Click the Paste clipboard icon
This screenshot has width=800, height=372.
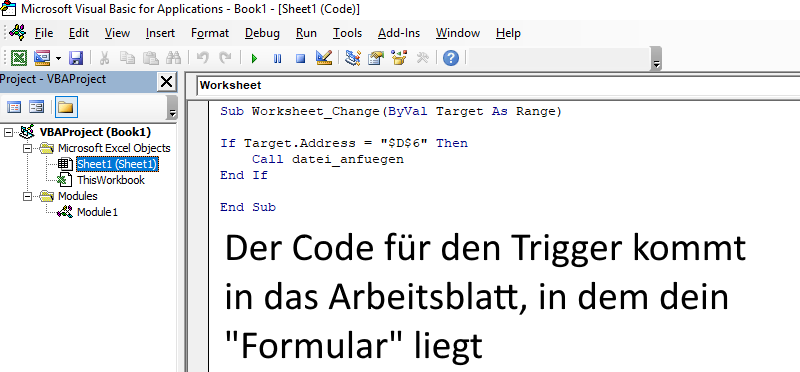150,58
